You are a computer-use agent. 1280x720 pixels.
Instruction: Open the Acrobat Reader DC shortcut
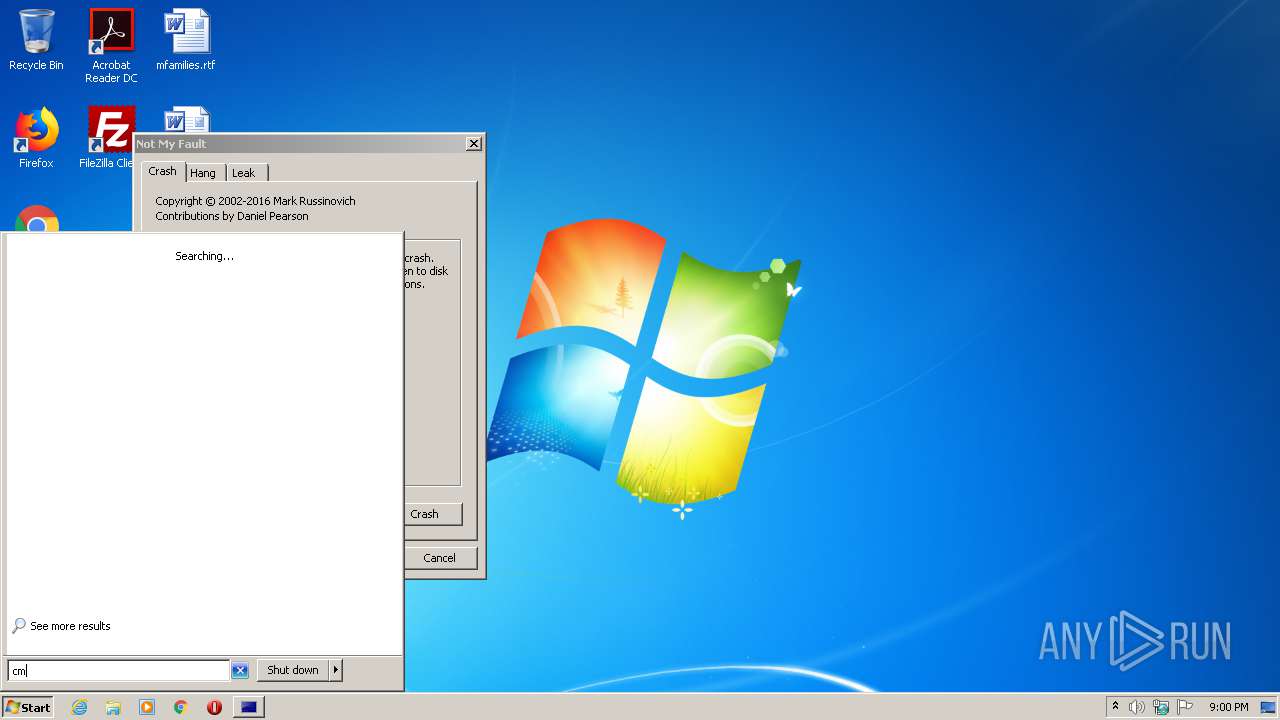[x=111, y=46]
